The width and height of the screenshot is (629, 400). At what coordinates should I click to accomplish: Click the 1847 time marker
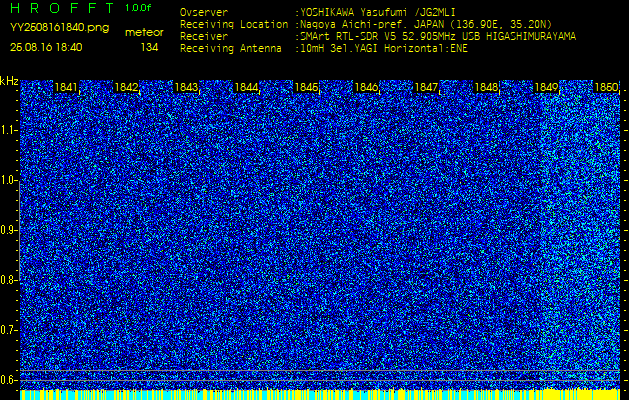426,87
